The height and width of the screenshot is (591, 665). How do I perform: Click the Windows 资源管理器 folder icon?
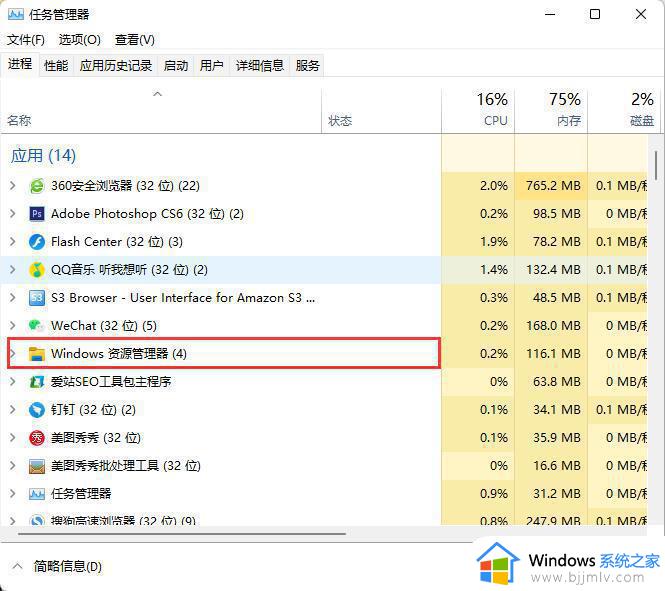click(x=37, y=354)
